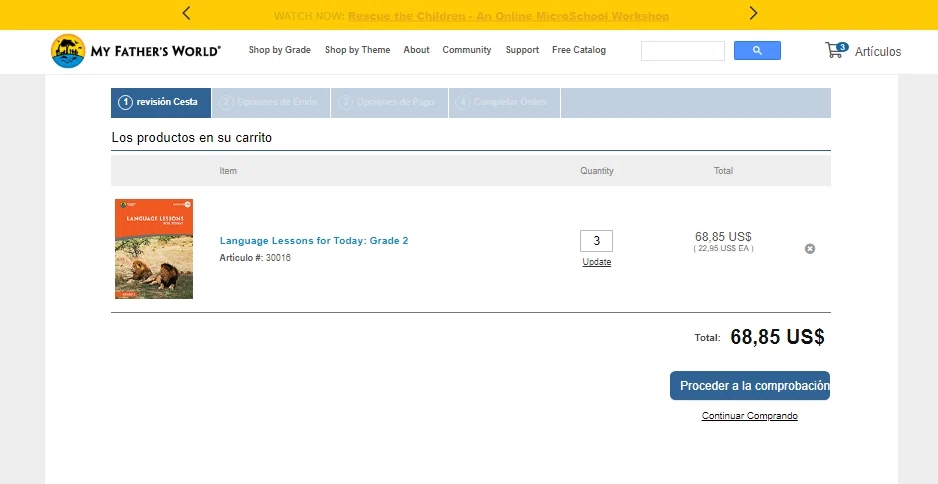
Task: Click the 22,95 US$ EA unit price
Action: tap(723, 248)
